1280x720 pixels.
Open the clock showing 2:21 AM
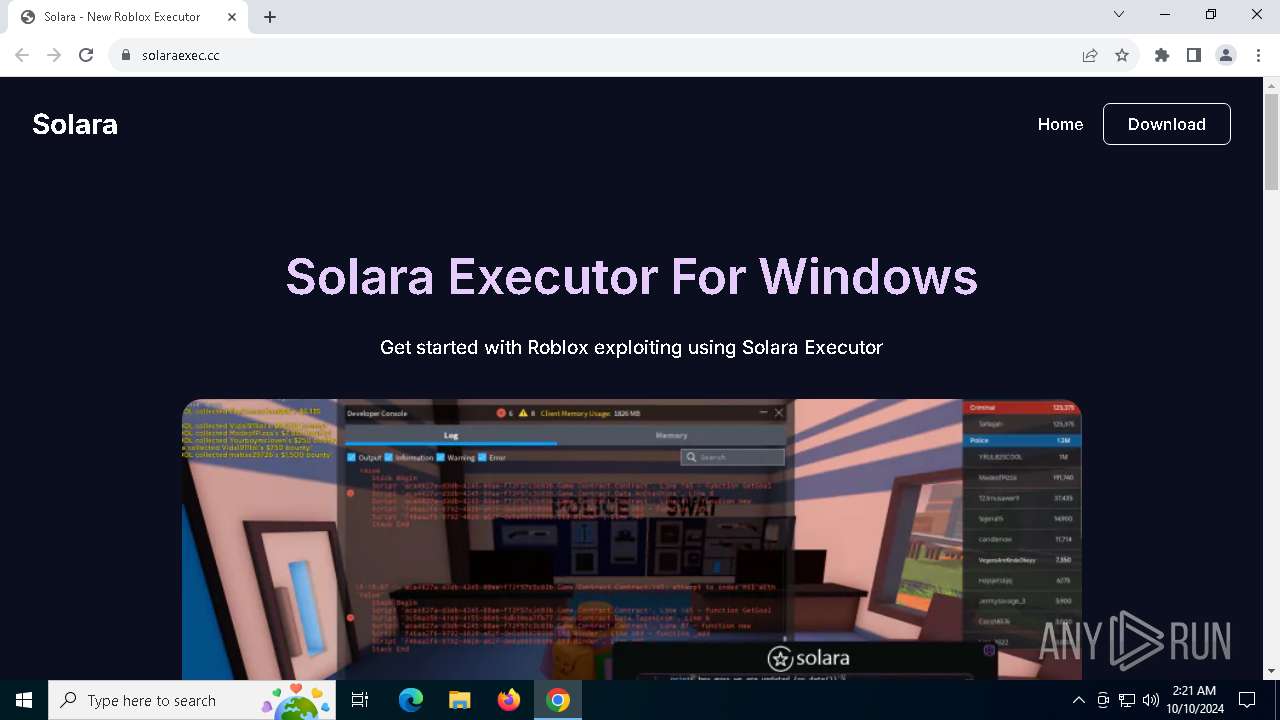[1194, 700]
